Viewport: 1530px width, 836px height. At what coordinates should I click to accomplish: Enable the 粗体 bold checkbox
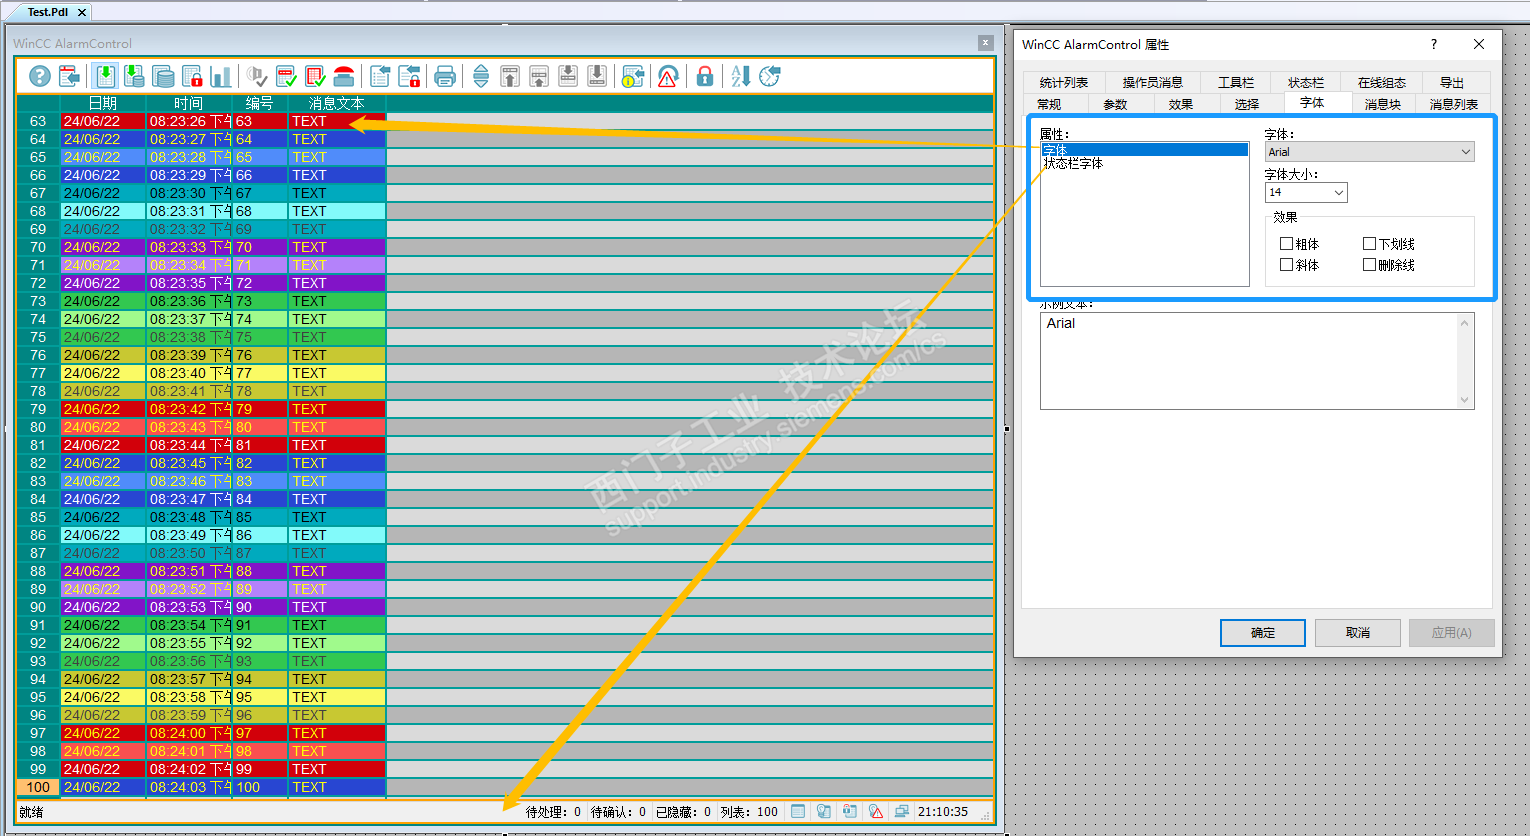tap(1287, 244)
